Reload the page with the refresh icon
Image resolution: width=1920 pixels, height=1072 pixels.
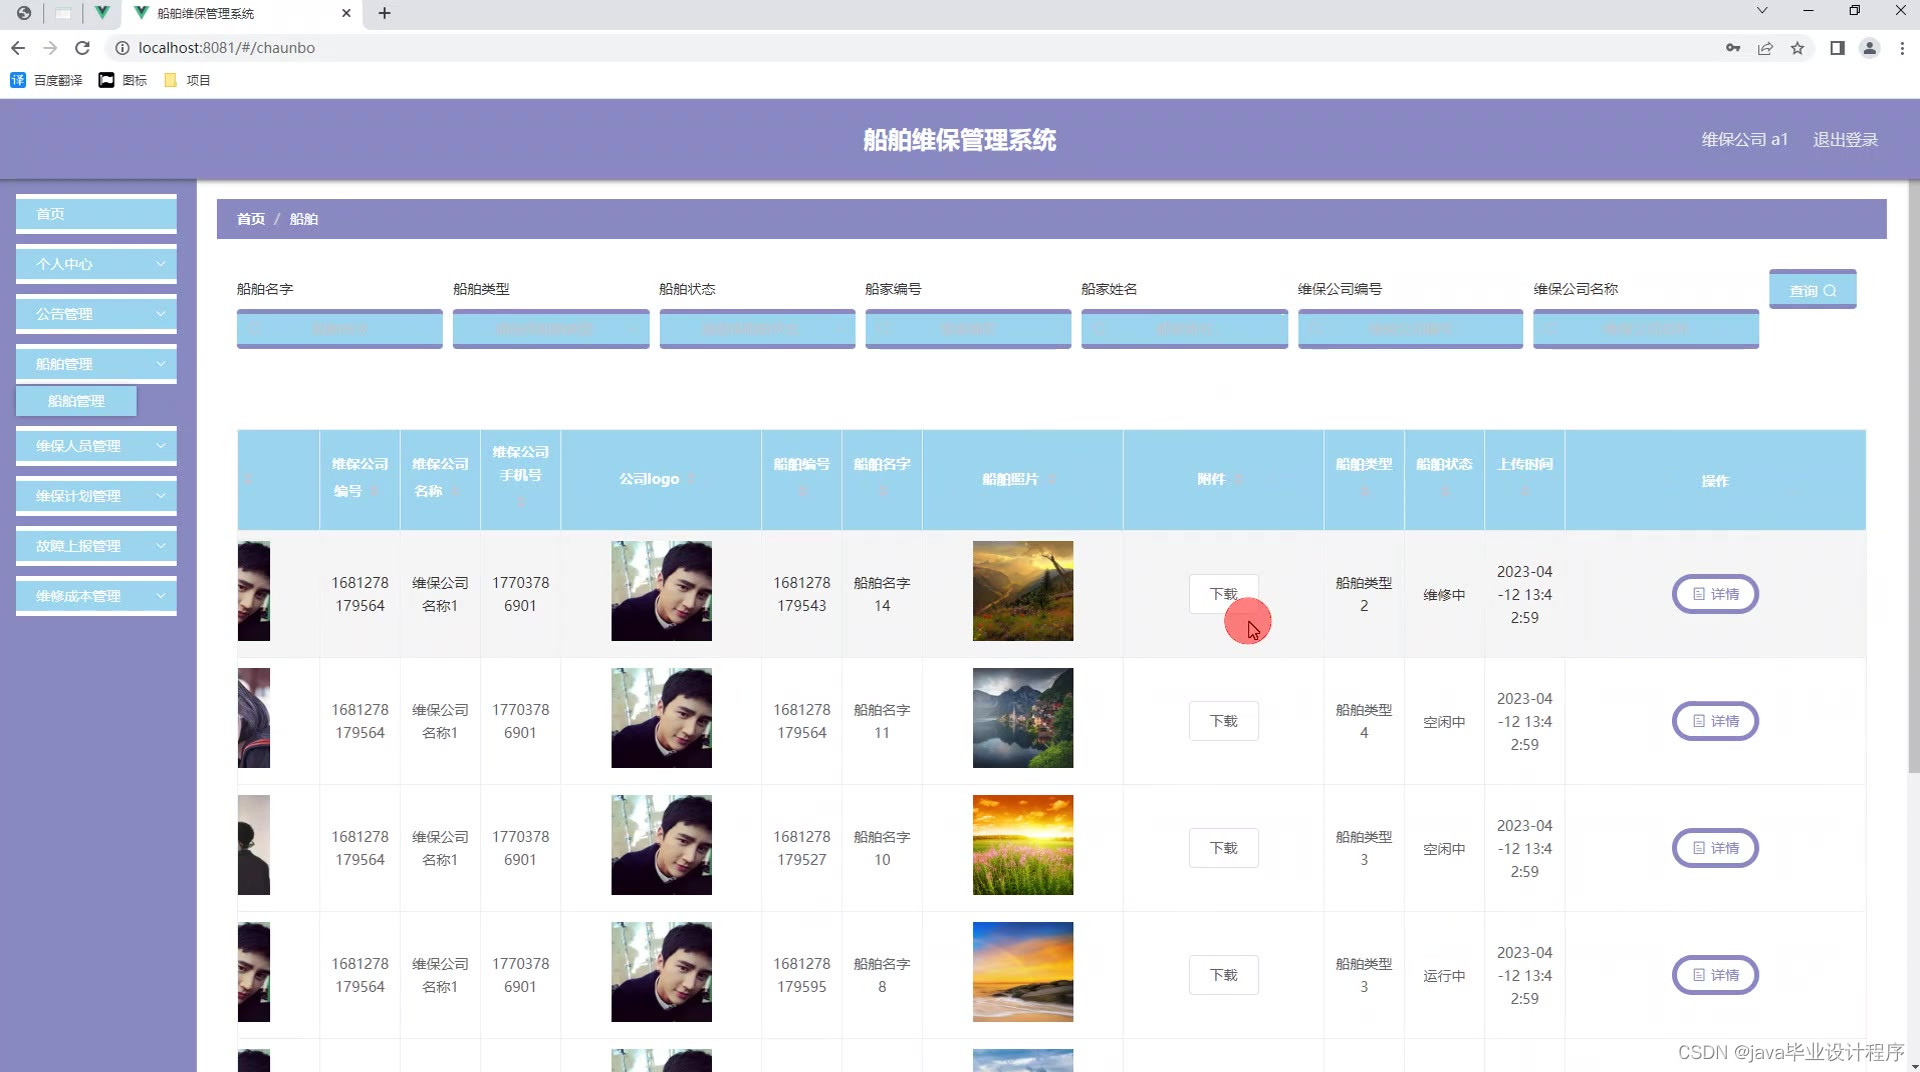tap(83, 47)
